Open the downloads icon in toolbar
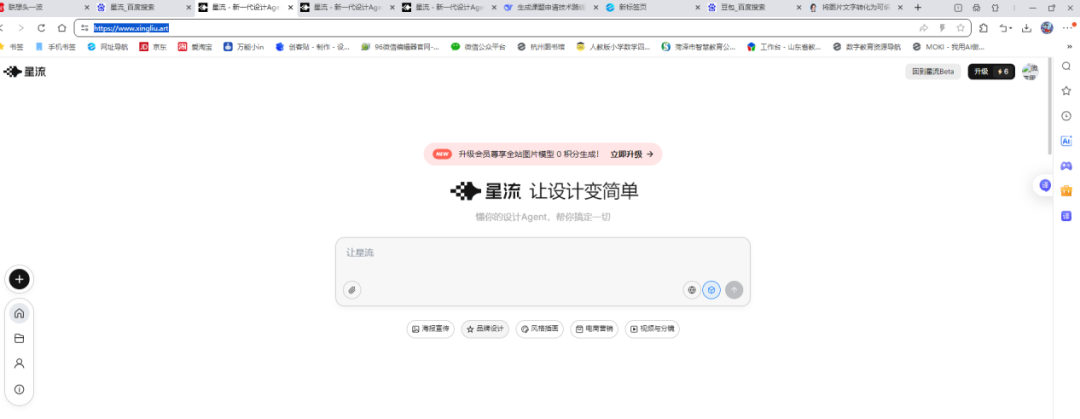Image resolution: width=1080 pixels, height=419 pixels. 1026,28
